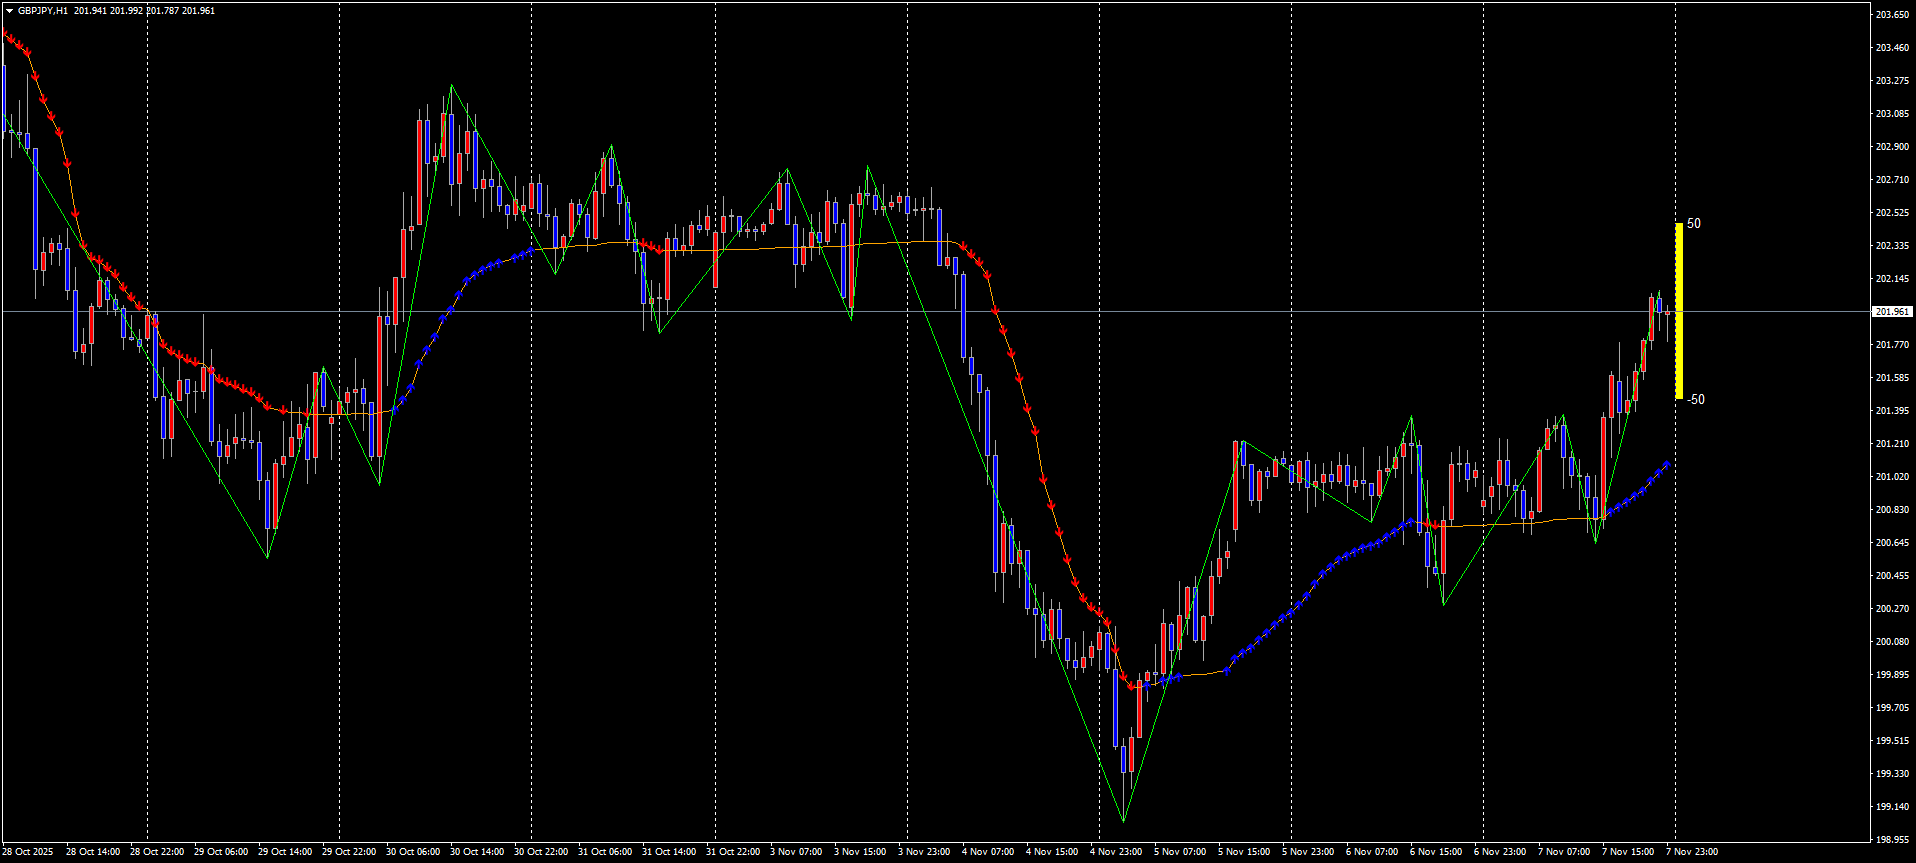Click the -50 label below yellow bar
1916x863 pixels.
coord(1696,400)
